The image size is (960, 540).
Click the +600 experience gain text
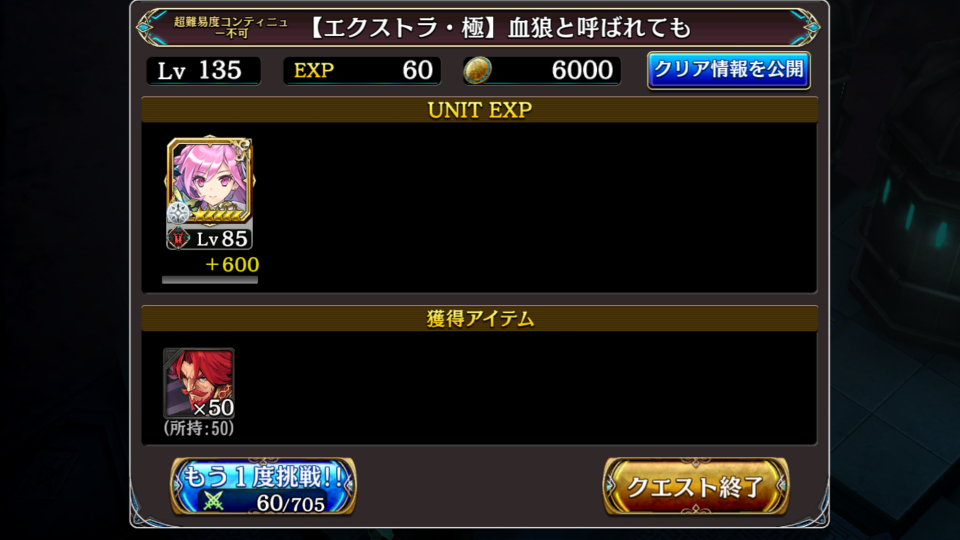(x=231, y=264)
